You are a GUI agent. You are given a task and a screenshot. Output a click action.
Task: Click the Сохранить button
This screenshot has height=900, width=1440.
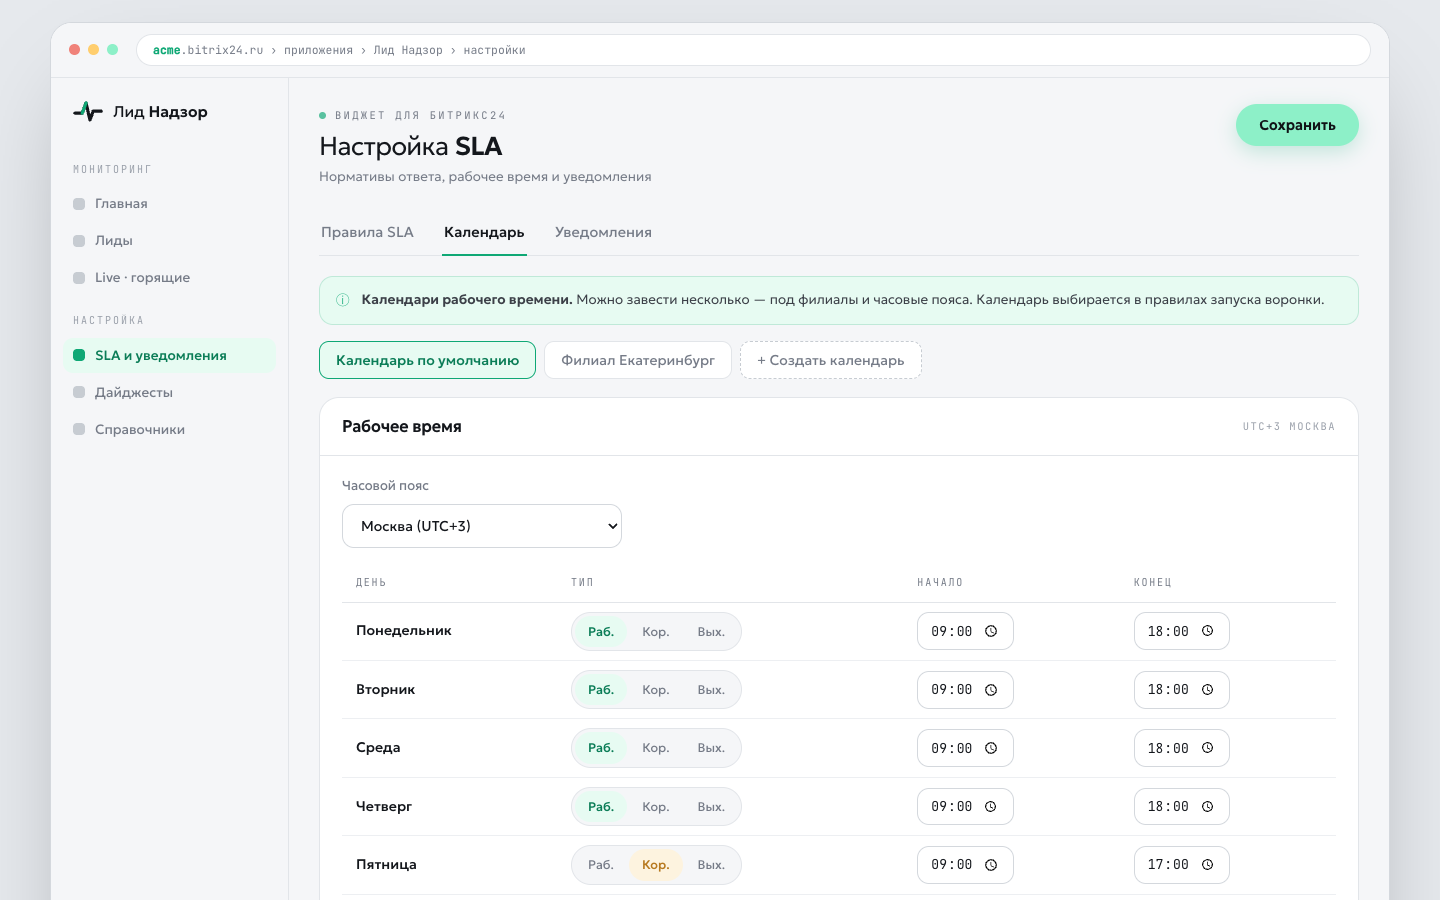click(1297, 125)
